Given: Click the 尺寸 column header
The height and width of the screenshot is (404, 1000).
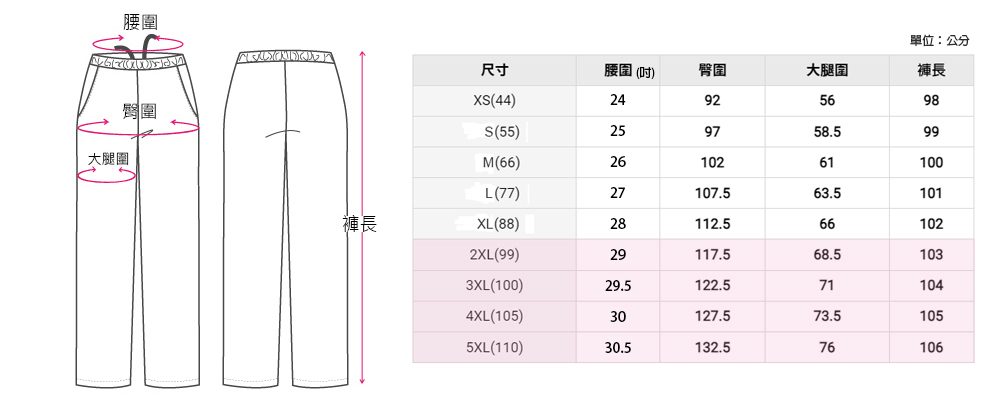Looking at the screenshot, I should pos(494,70).
